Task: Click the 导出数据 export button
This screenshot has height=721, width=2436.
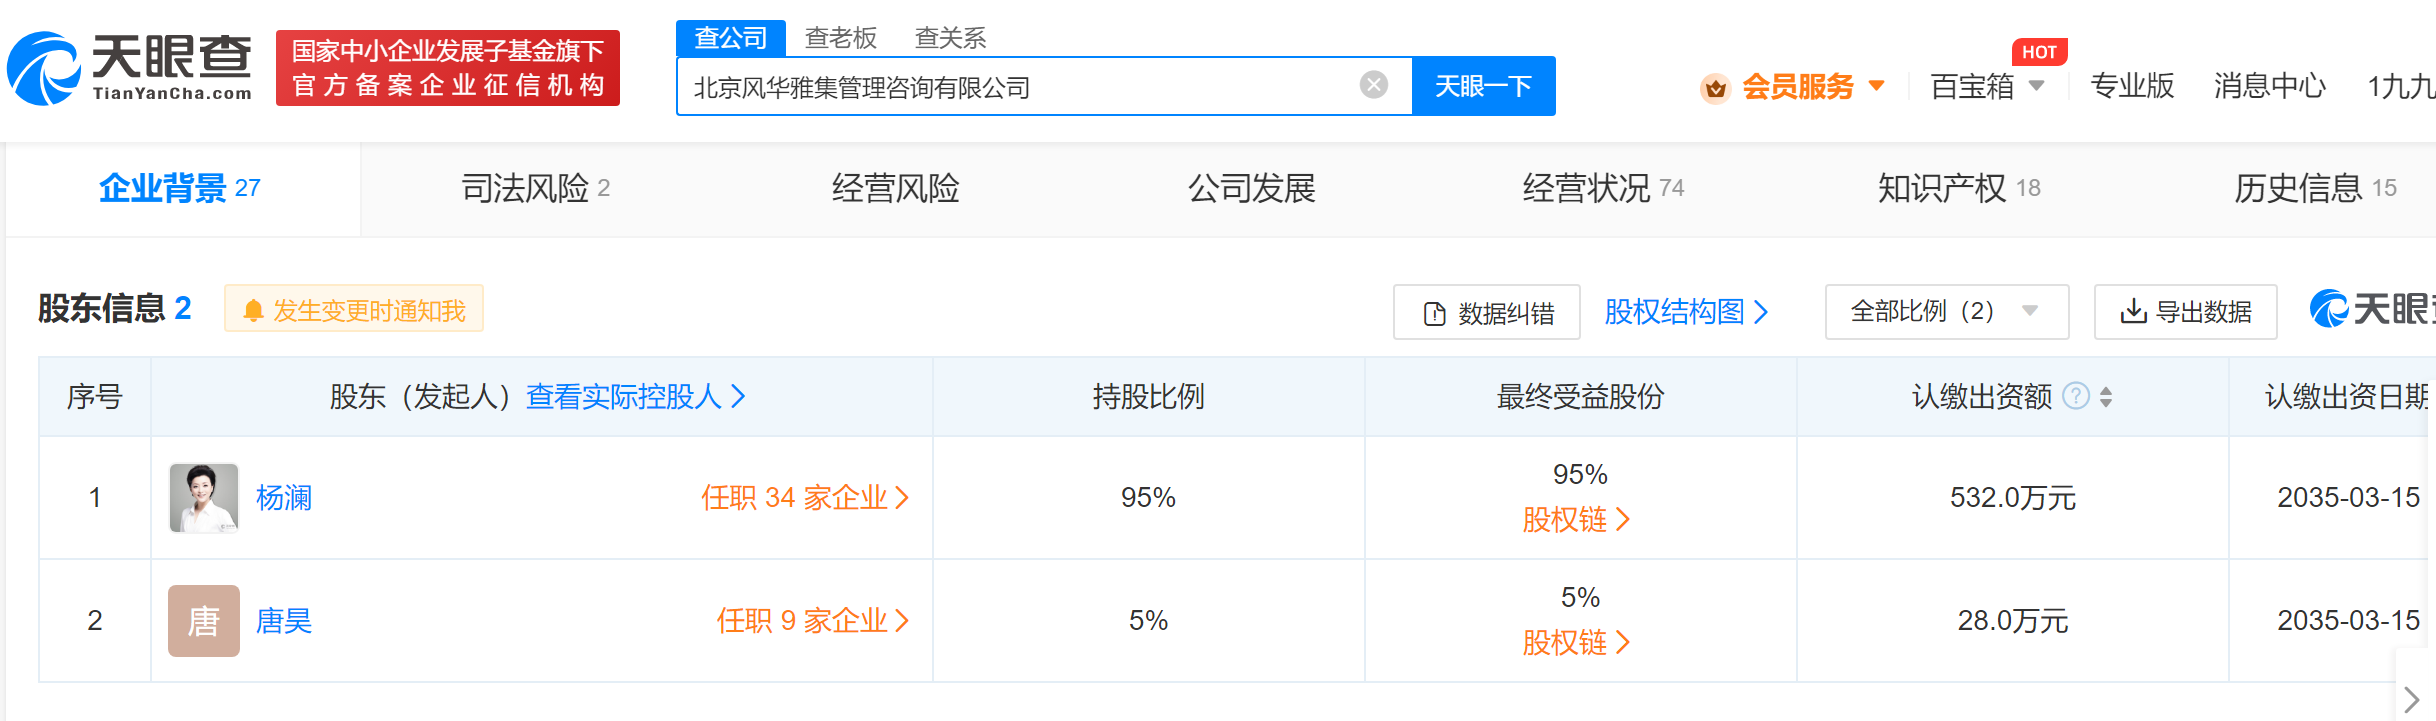Action: point(2185,312)
